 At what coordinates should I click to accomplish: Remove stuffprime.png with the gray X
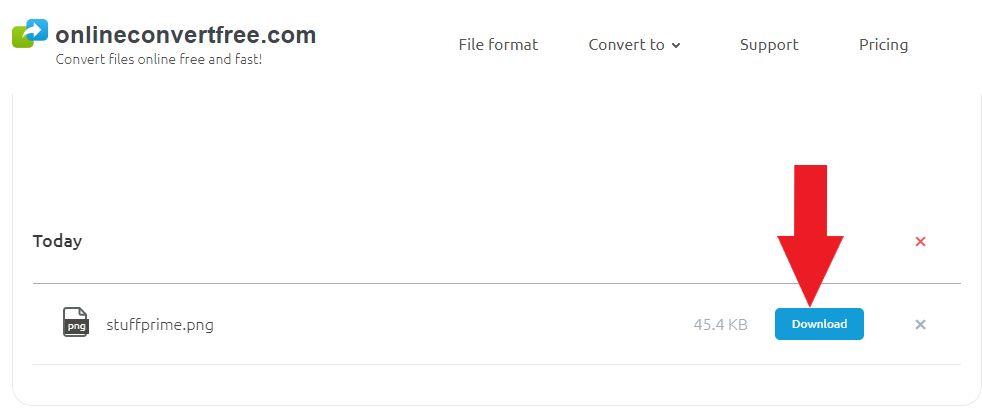(920, 324)
